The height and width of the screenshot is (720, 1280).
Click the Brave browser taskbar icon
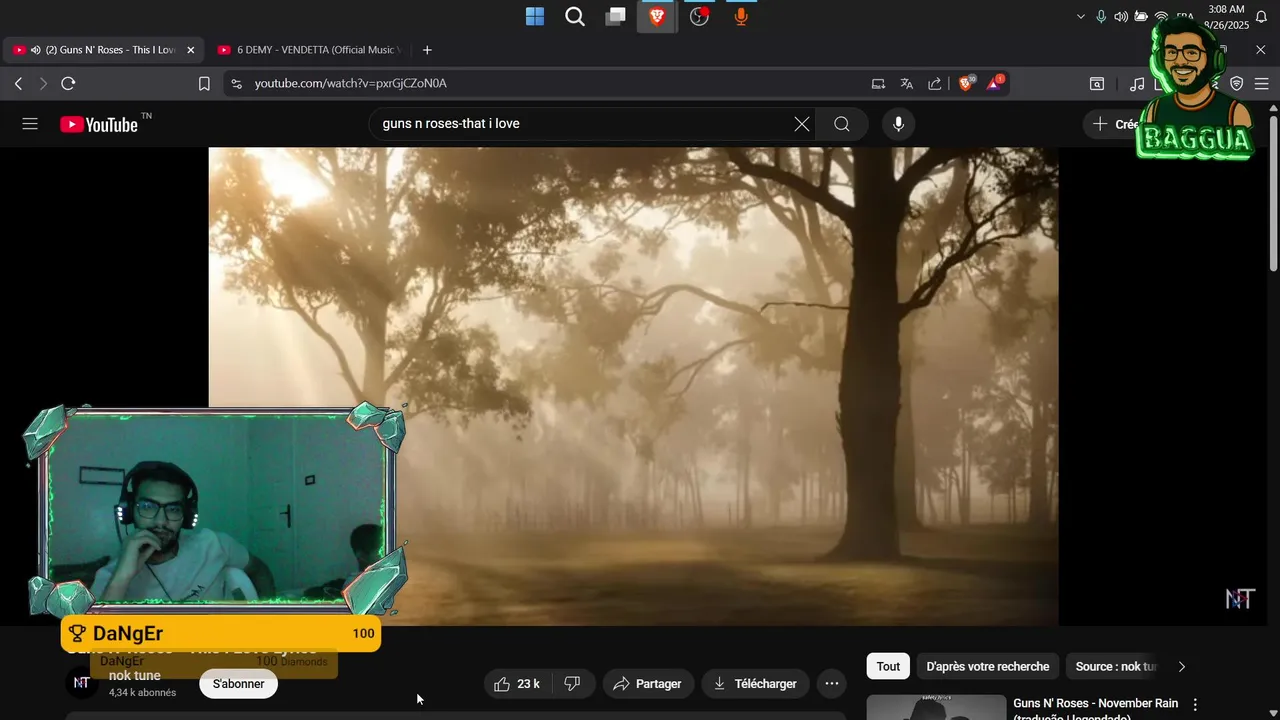coord(657,16)
